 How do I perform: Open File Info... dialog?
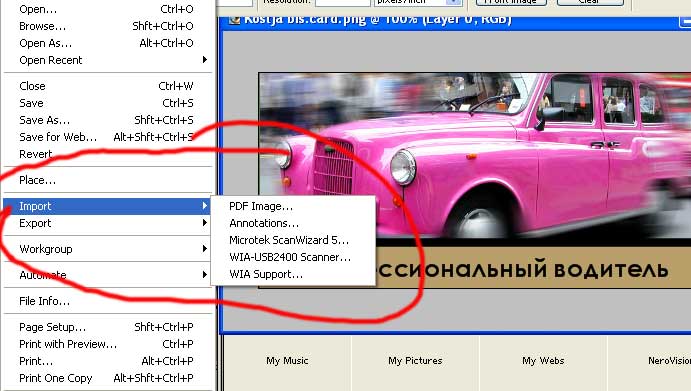coord(108,301)
